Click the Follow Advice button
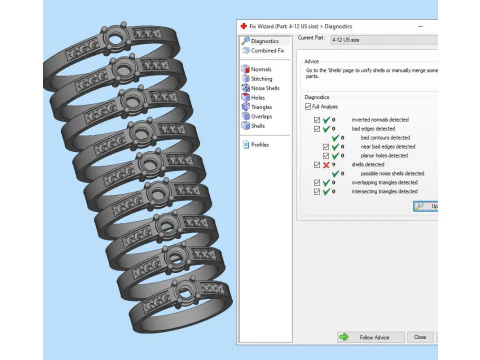480x360 pixels. point(371,337)
